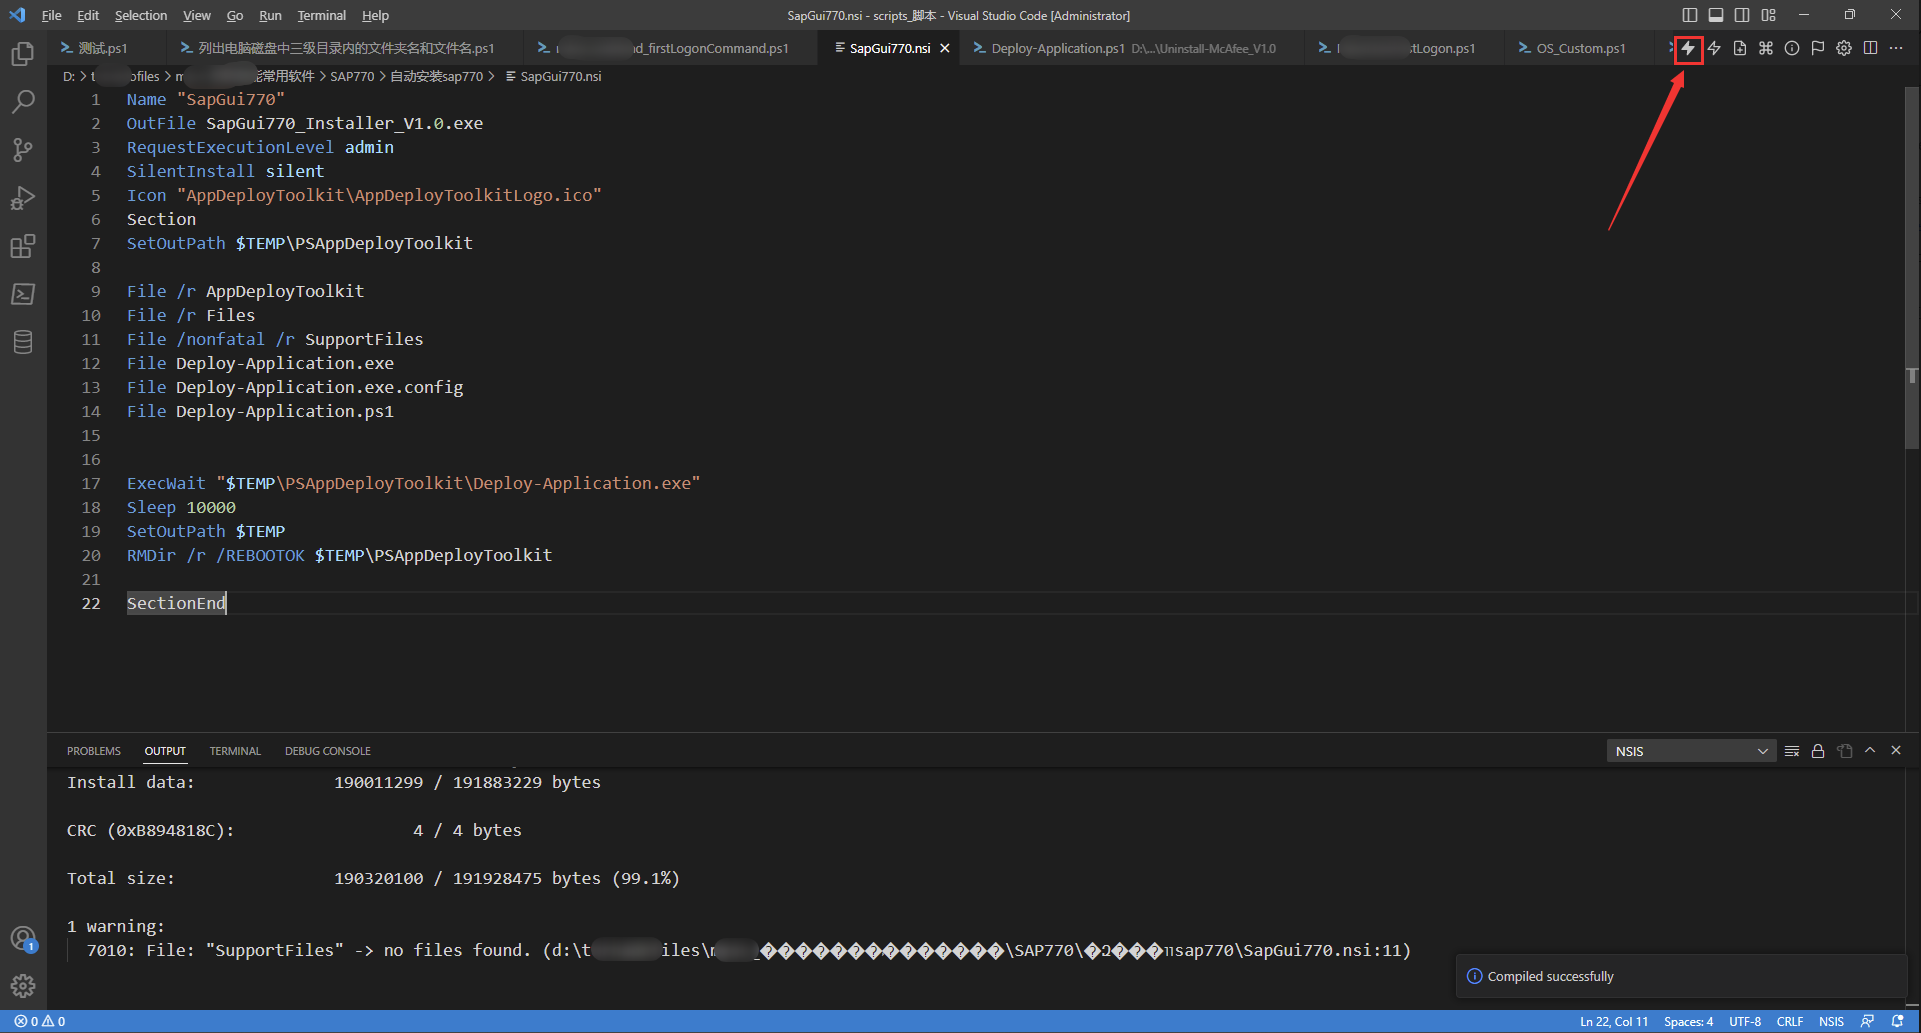
Task: Open the Run and Debug view
Action: tap(23, 198)
